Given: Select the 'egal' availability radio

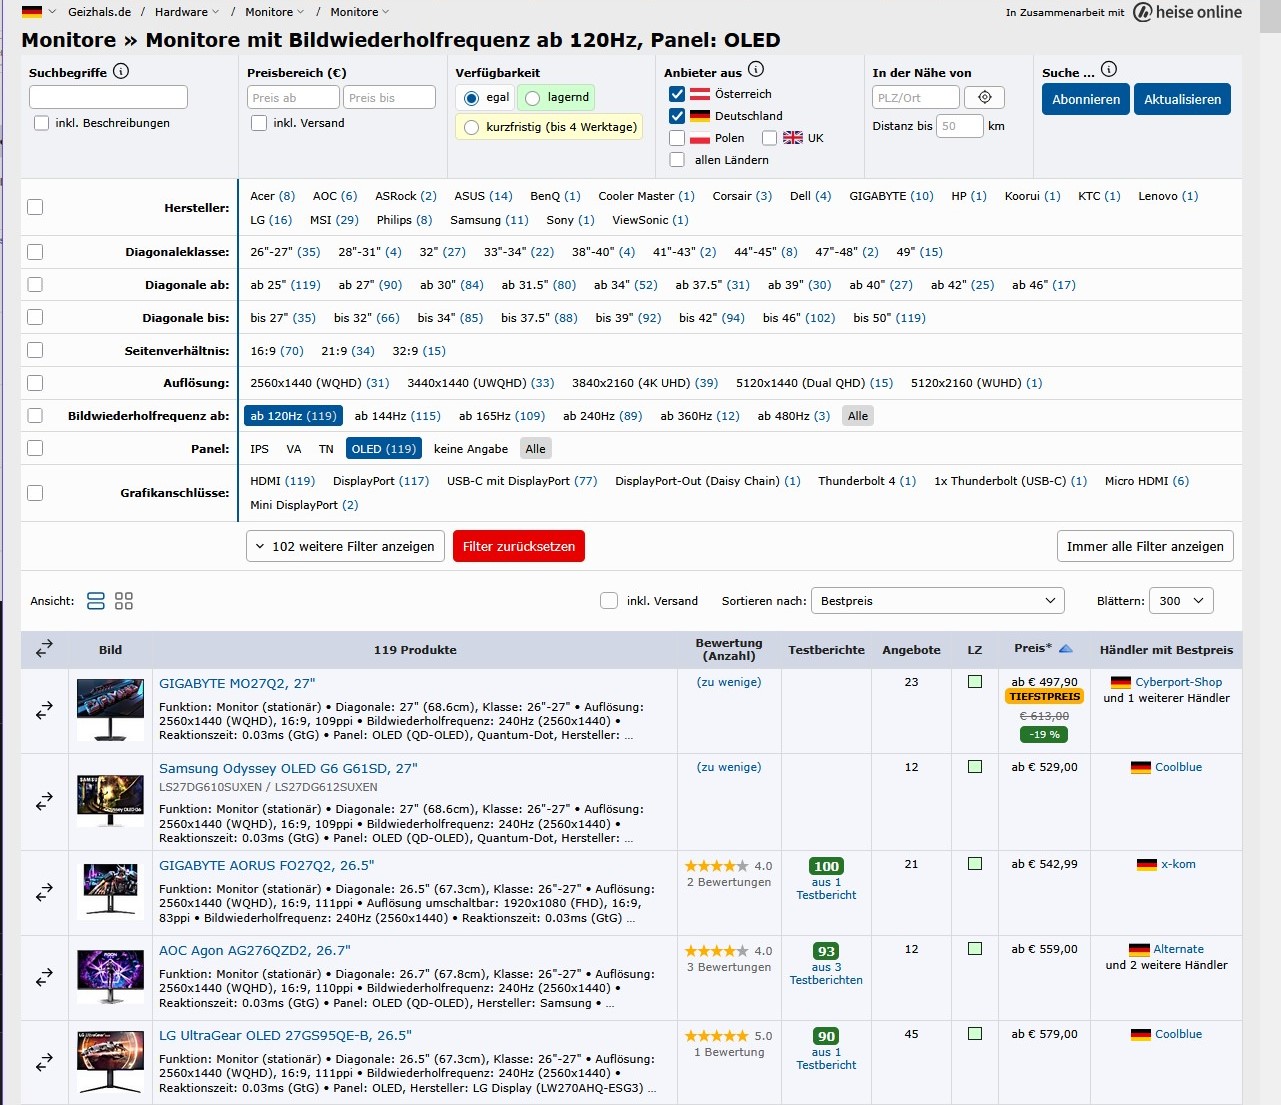Looking at the screenshot, I should click(x=471, y=98).
